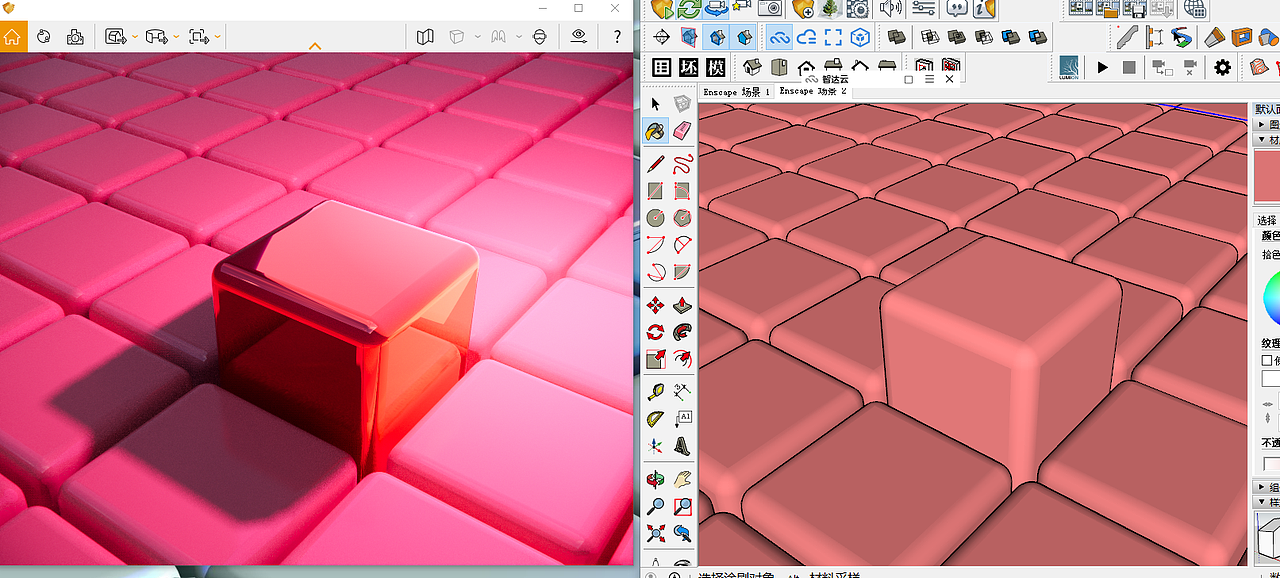This screenshot has height=578, width=1280.
Task: Select the SketchUp Select arrow tool
Action: pyautogui.click(x=656, y=104)
